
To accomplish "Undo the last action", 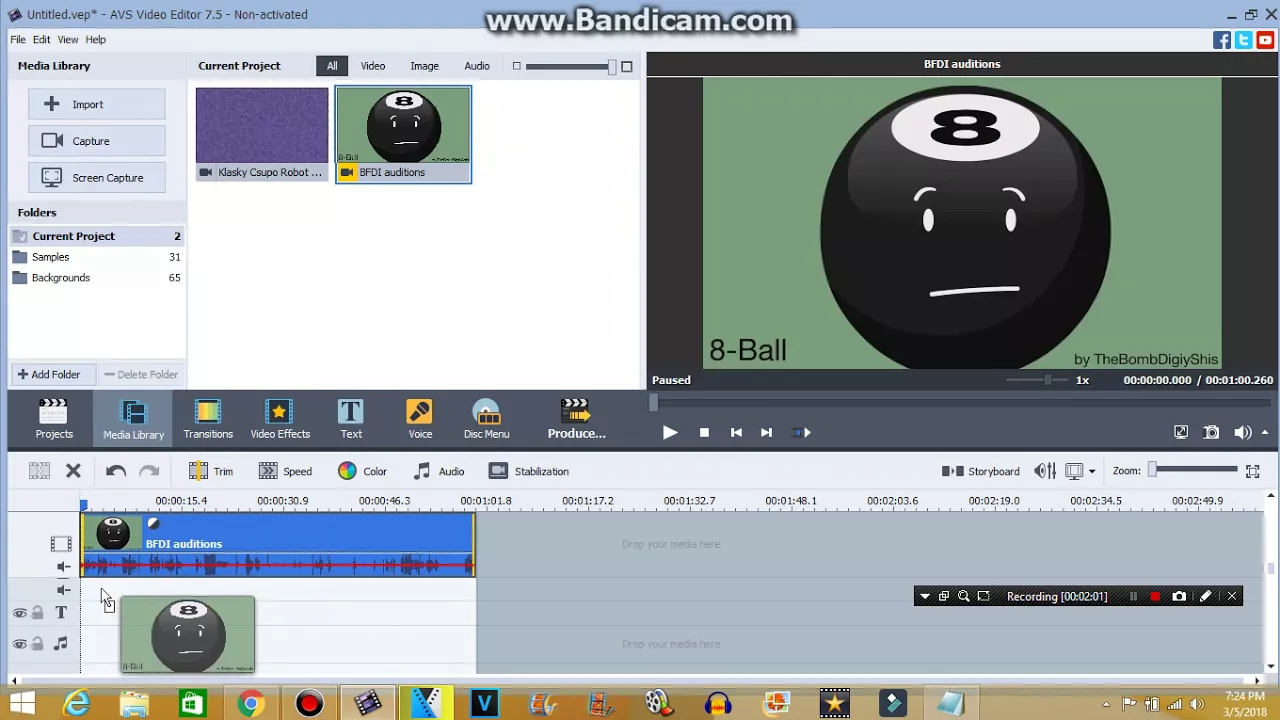I will click(116, 471).
